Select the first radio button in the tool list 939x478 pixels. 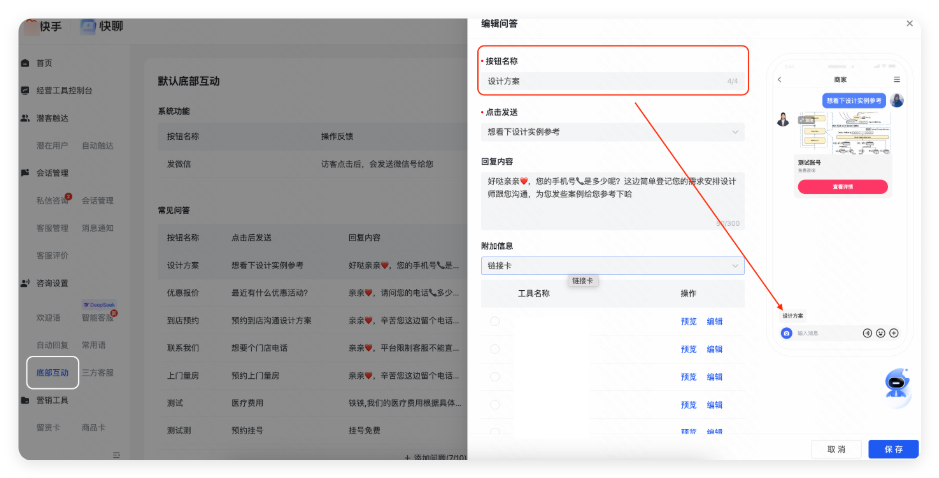[495, 321]
